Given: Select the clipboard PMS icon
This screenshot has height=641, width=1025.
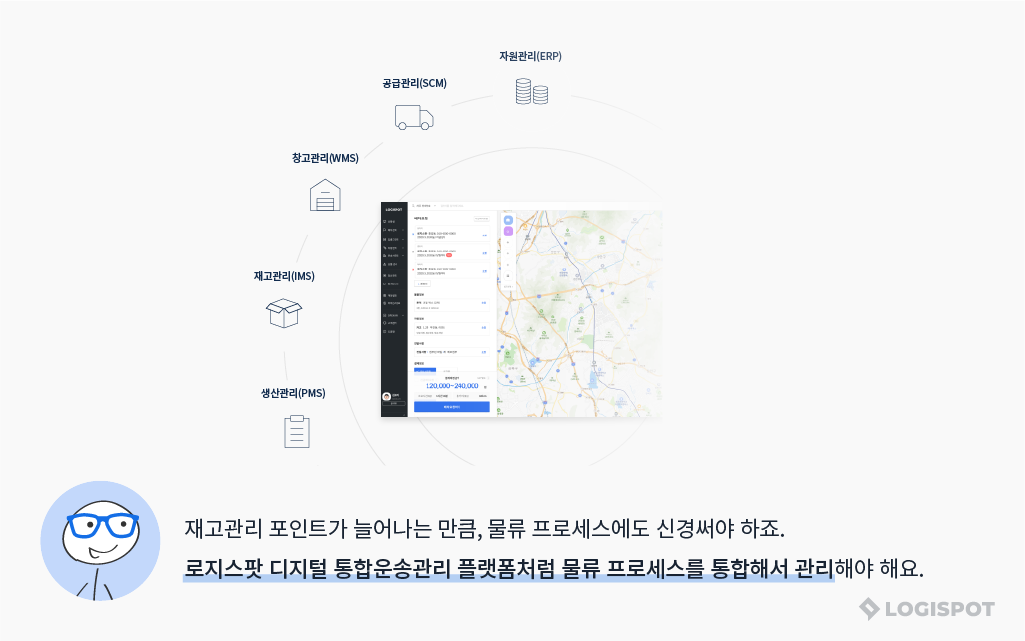Looking at the screenshot, I should coord(297,431).
